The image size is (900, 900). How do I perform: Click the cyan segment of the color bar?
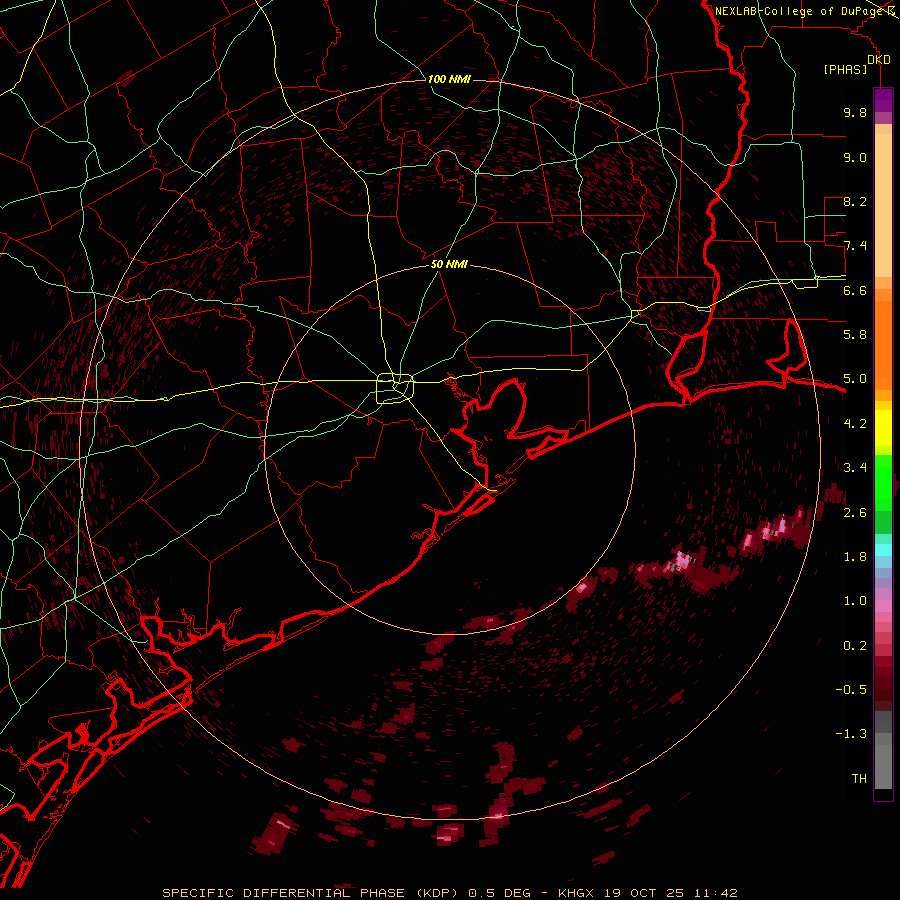[883, 550]
